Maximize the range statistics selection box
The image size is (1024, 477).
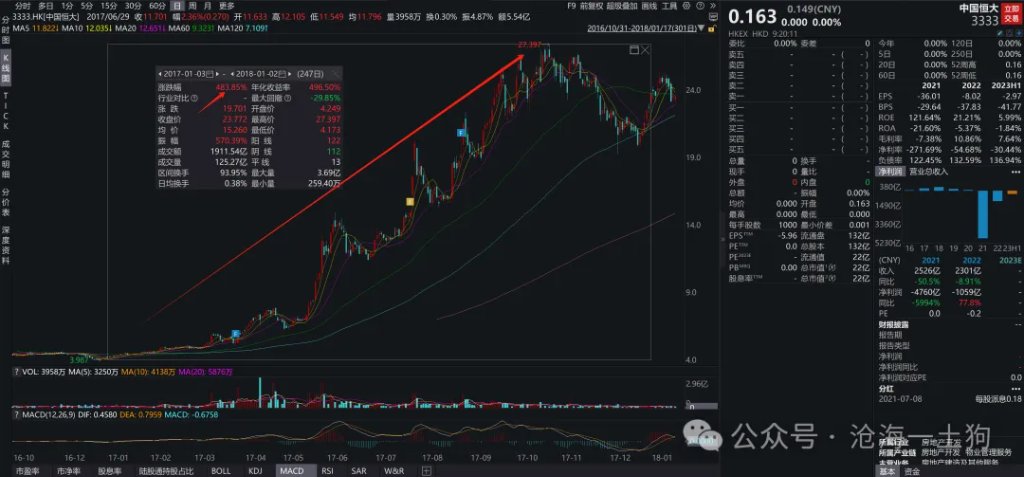click(633, 50)
